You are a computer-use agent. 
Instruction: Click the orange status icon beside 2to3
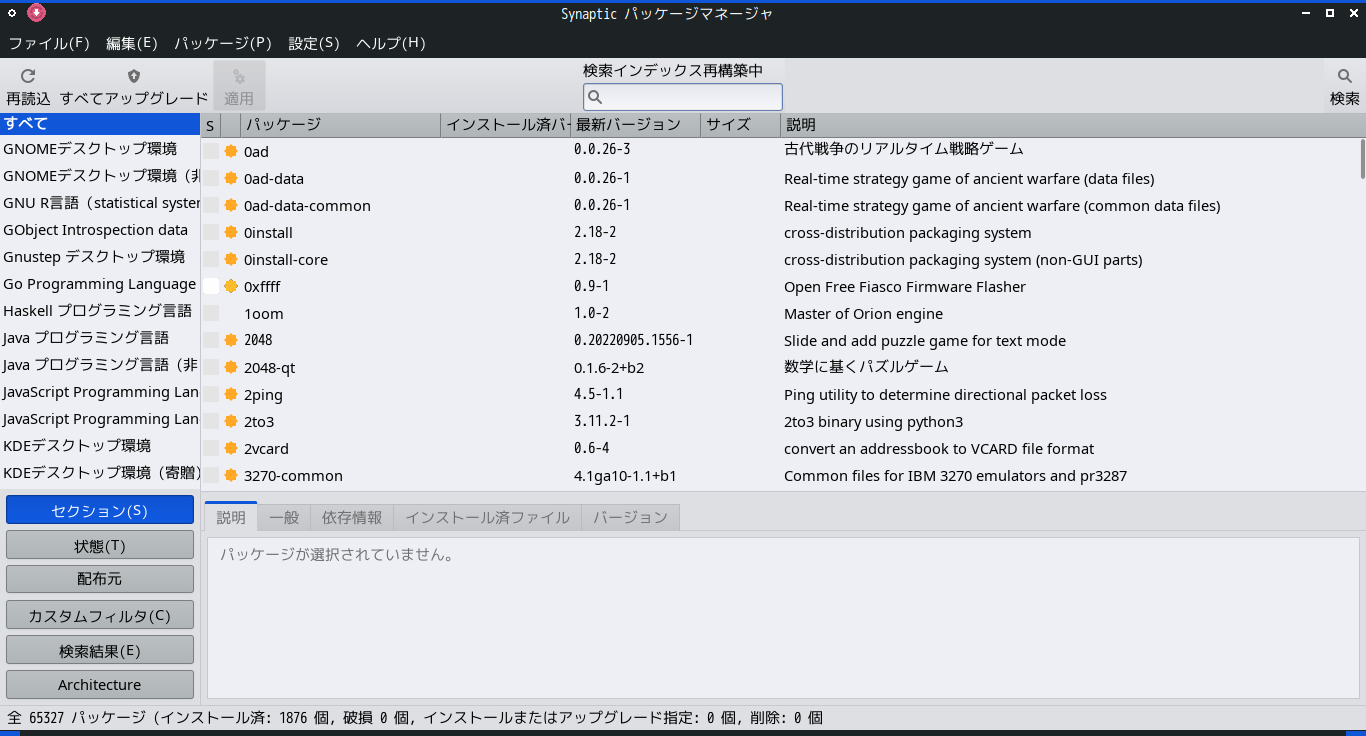click(231, 421)
